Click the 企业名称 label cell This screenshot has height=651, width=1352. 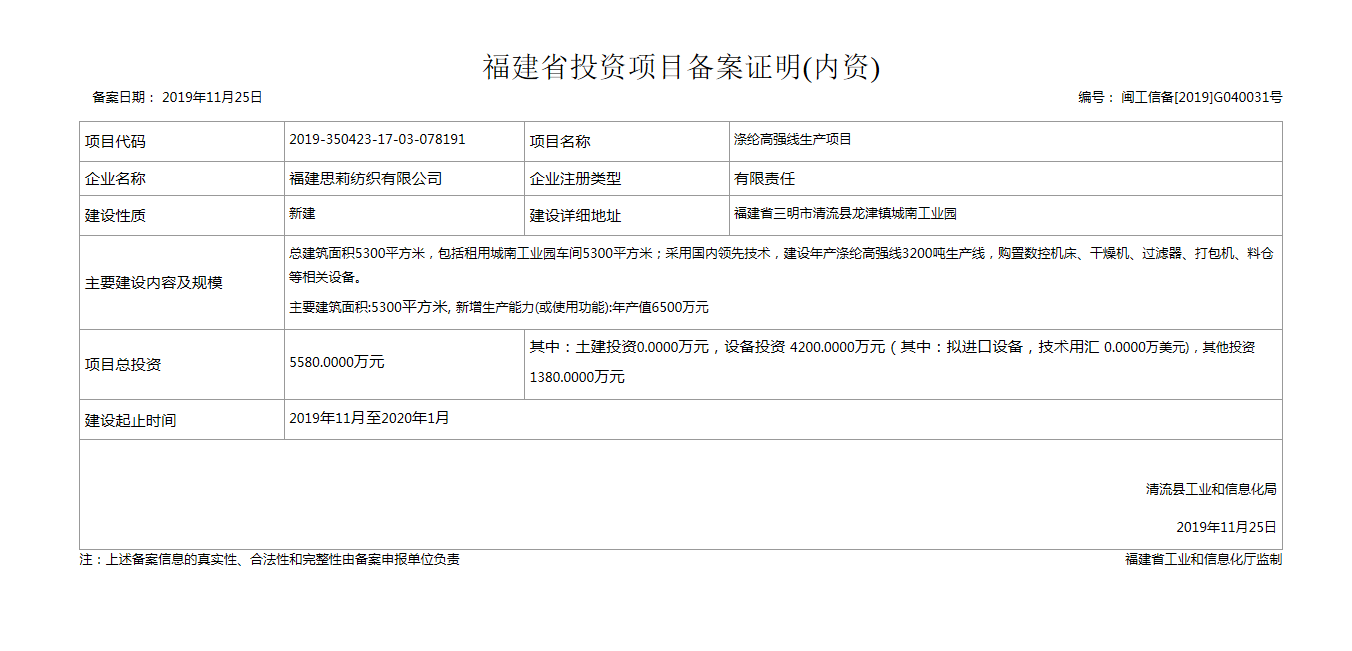click(182, 179)
